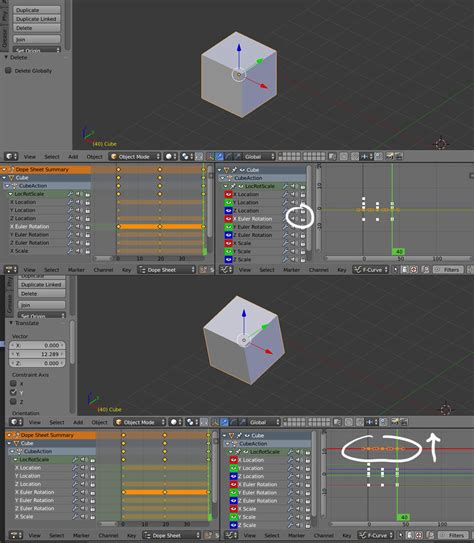Click lock icon on Y Euler Rotation, upper graph editor
Screen dimensions: 474x543
303,227
